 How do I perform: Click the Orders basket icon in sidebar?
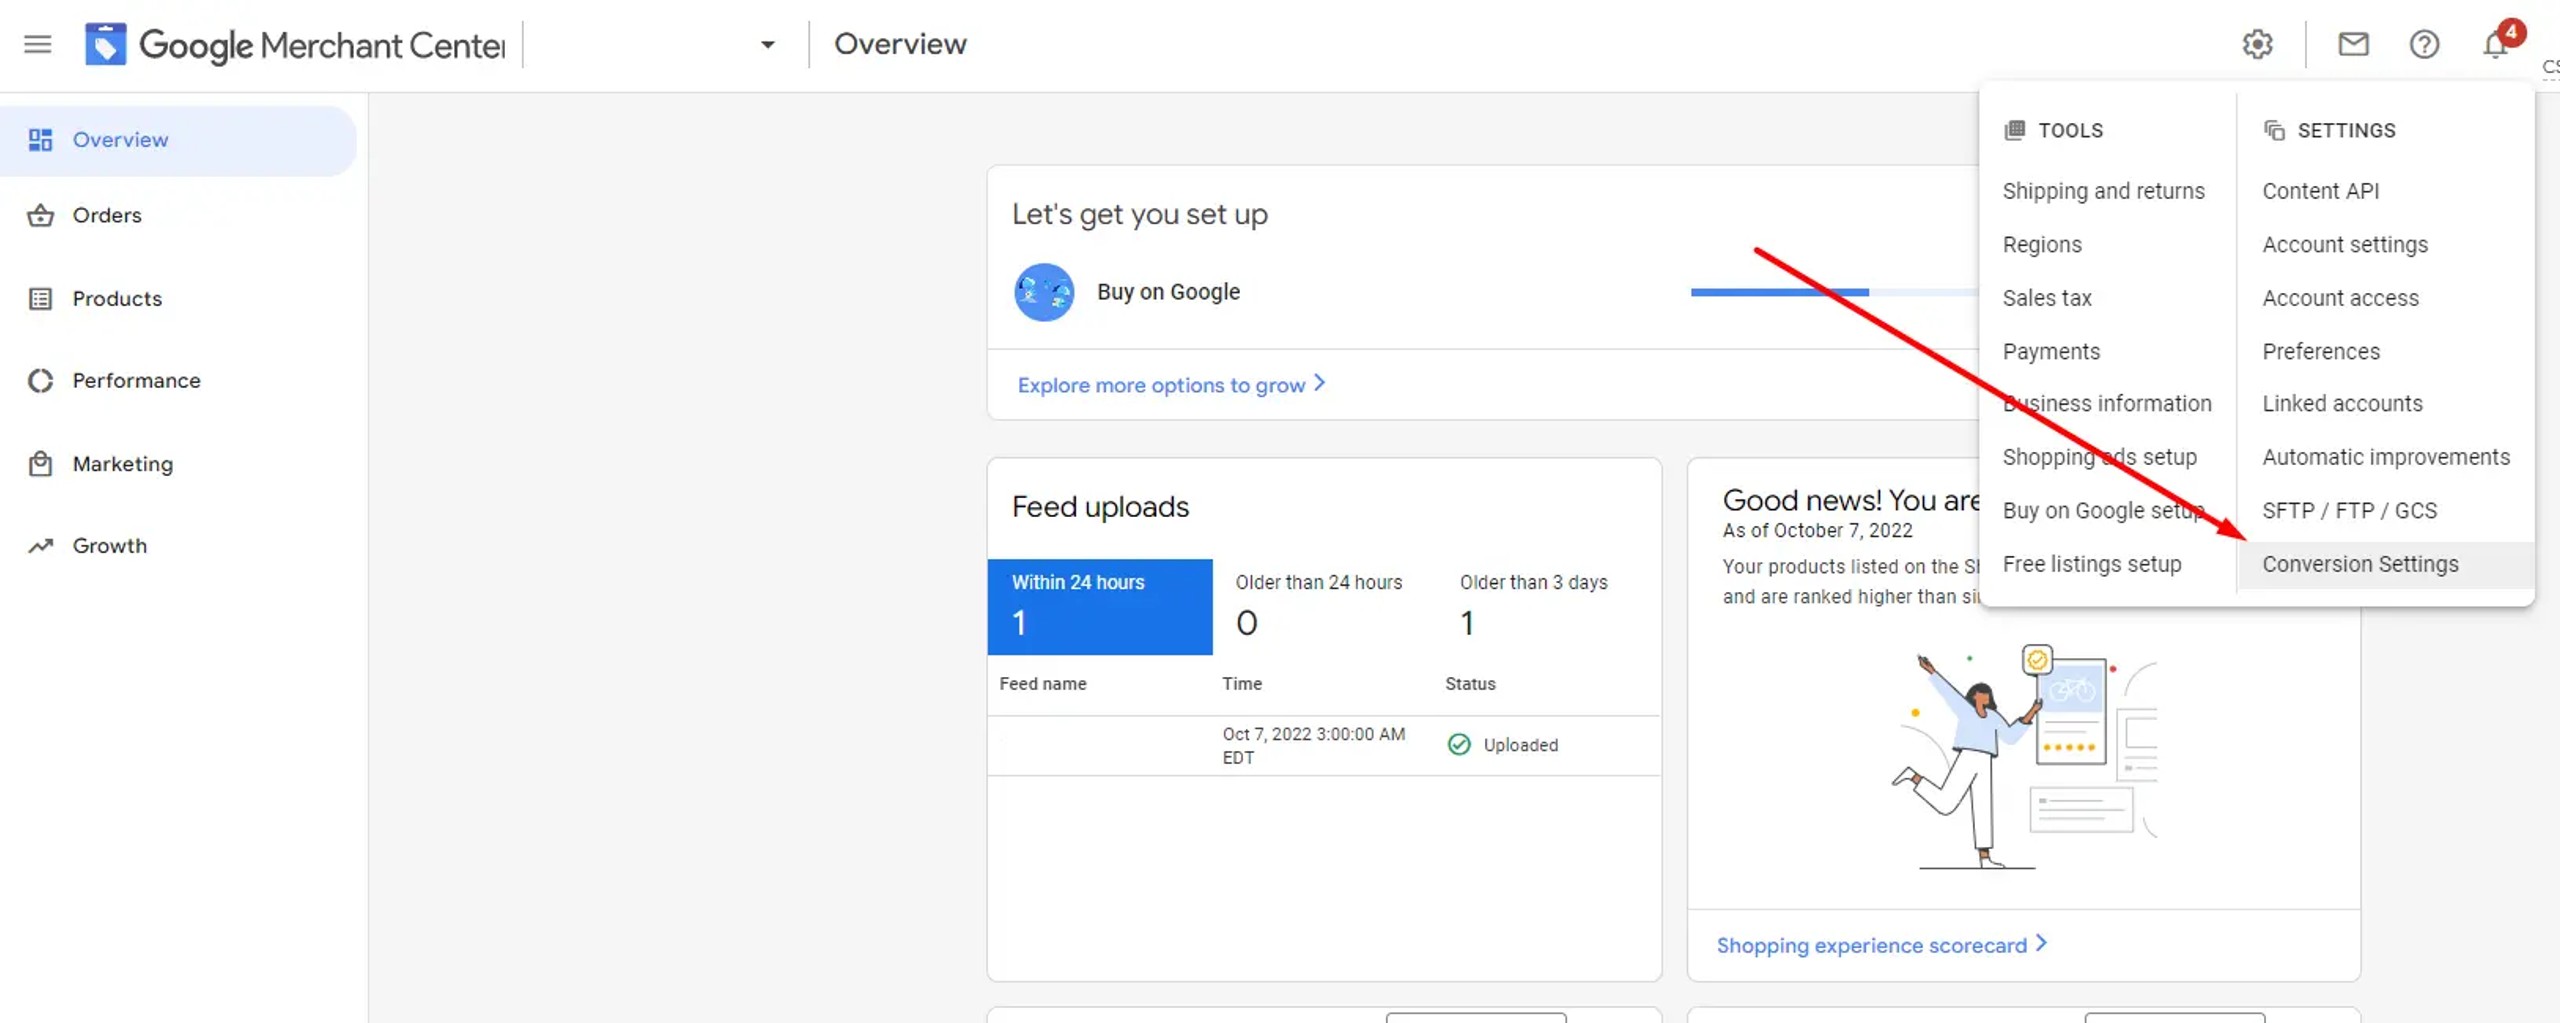tap(40, 215)
